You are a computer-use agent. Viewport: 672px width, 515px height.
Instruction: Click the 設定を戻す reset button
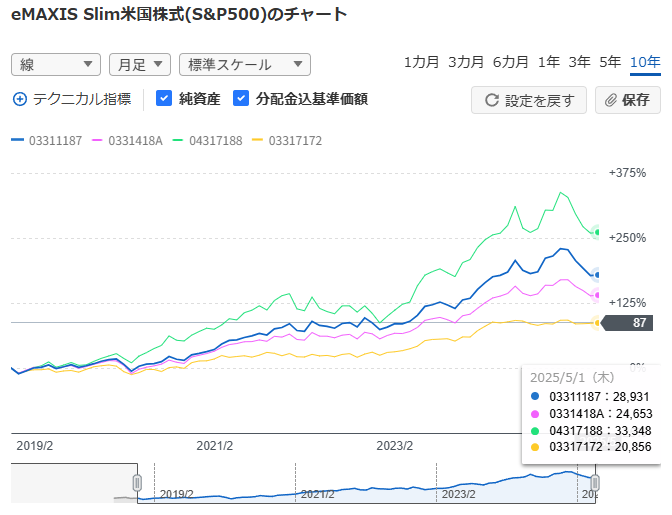click(529, 100)
